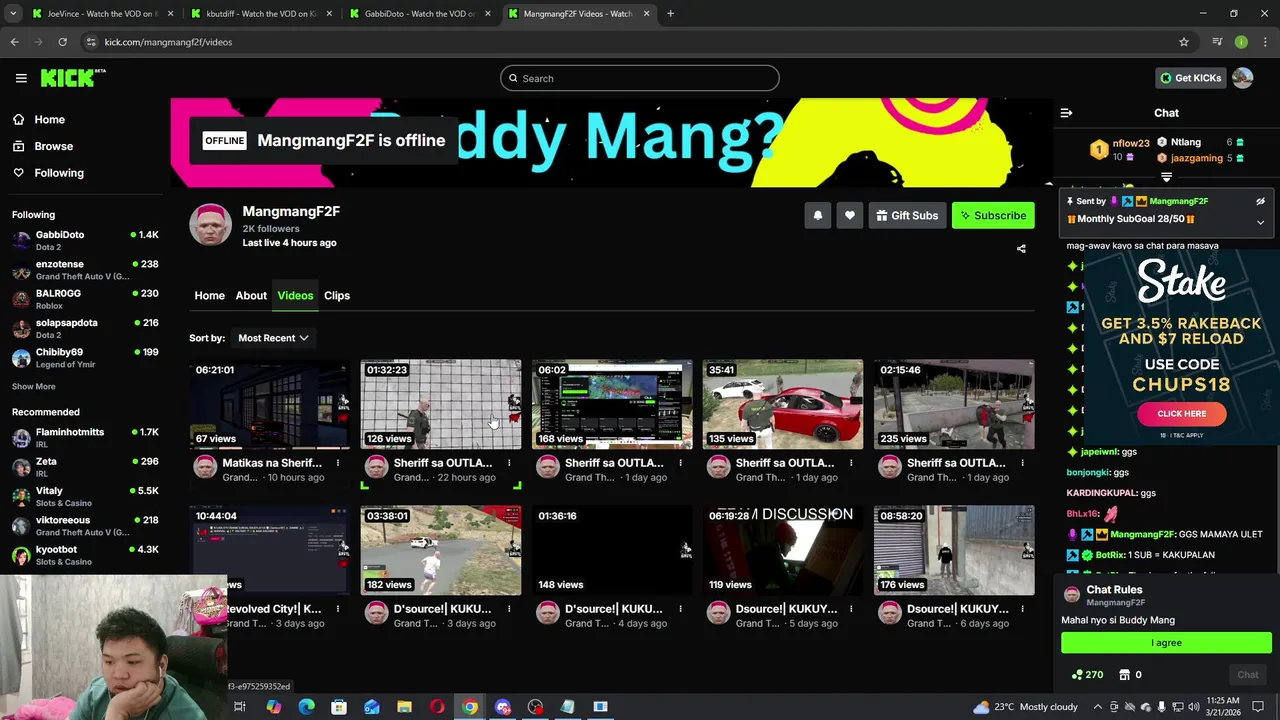Expand the gift leaderboard drawer handle
Screen dimensions: 1280x720
coord(1166,177)
